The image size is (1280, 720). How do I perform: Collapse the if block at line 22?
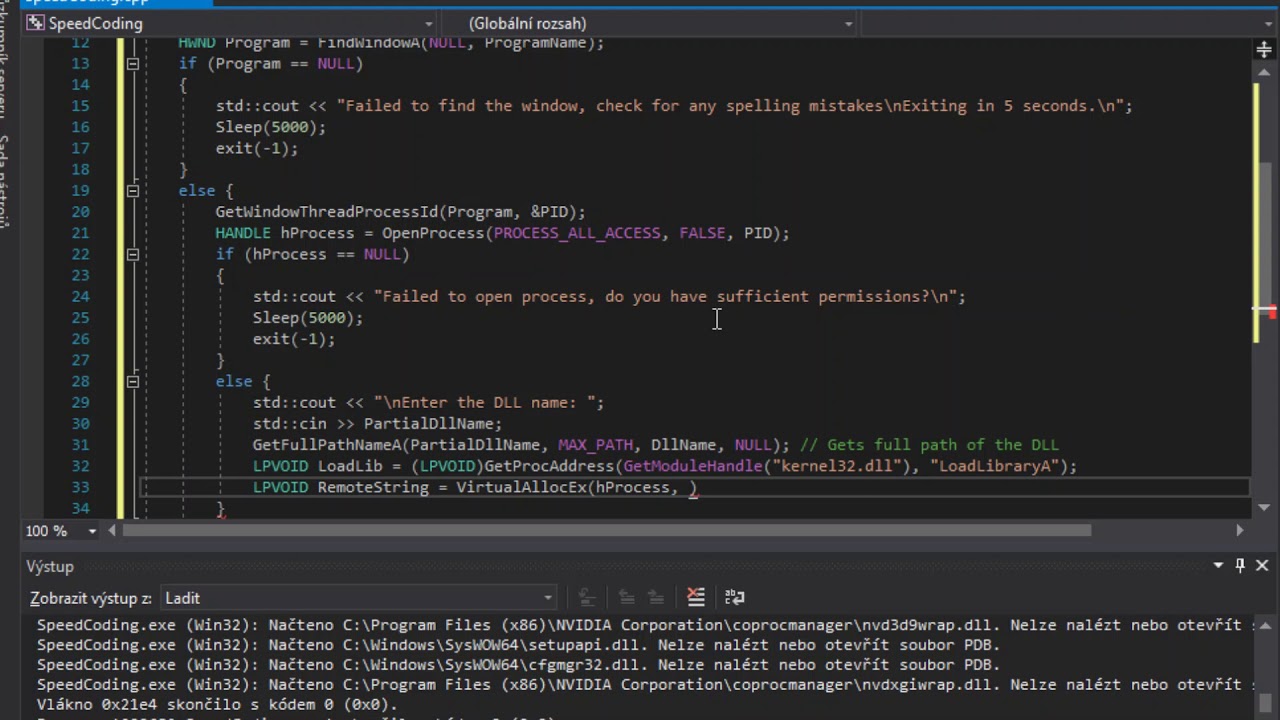[x=132, y=254]
